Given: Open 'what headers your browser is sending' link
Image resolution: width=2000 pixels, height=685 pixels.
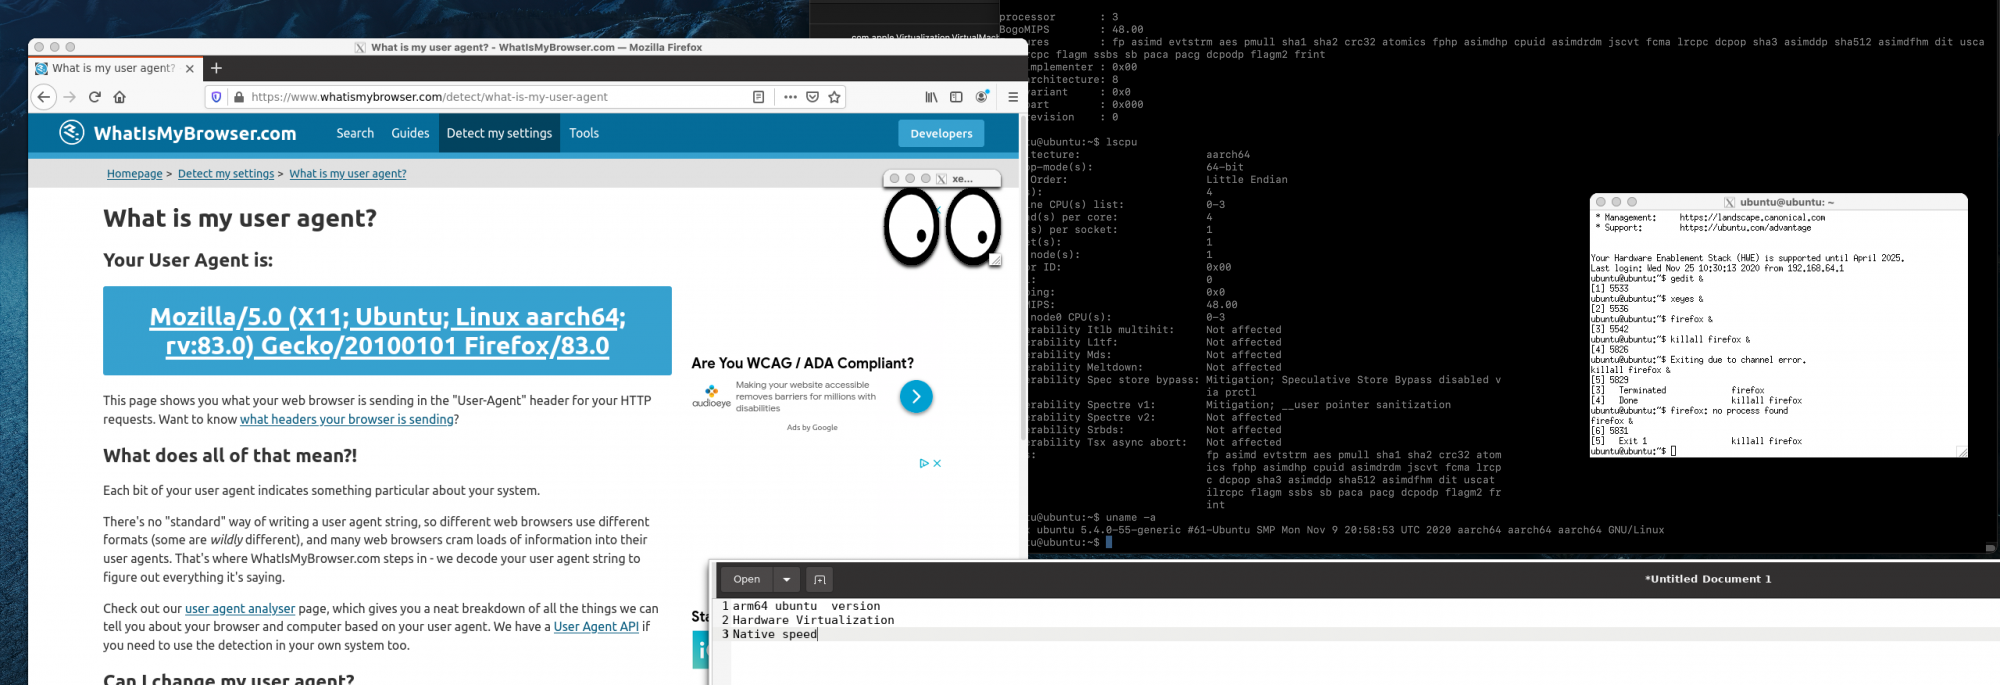Looking at the screenshot, I should coord(347,420).
